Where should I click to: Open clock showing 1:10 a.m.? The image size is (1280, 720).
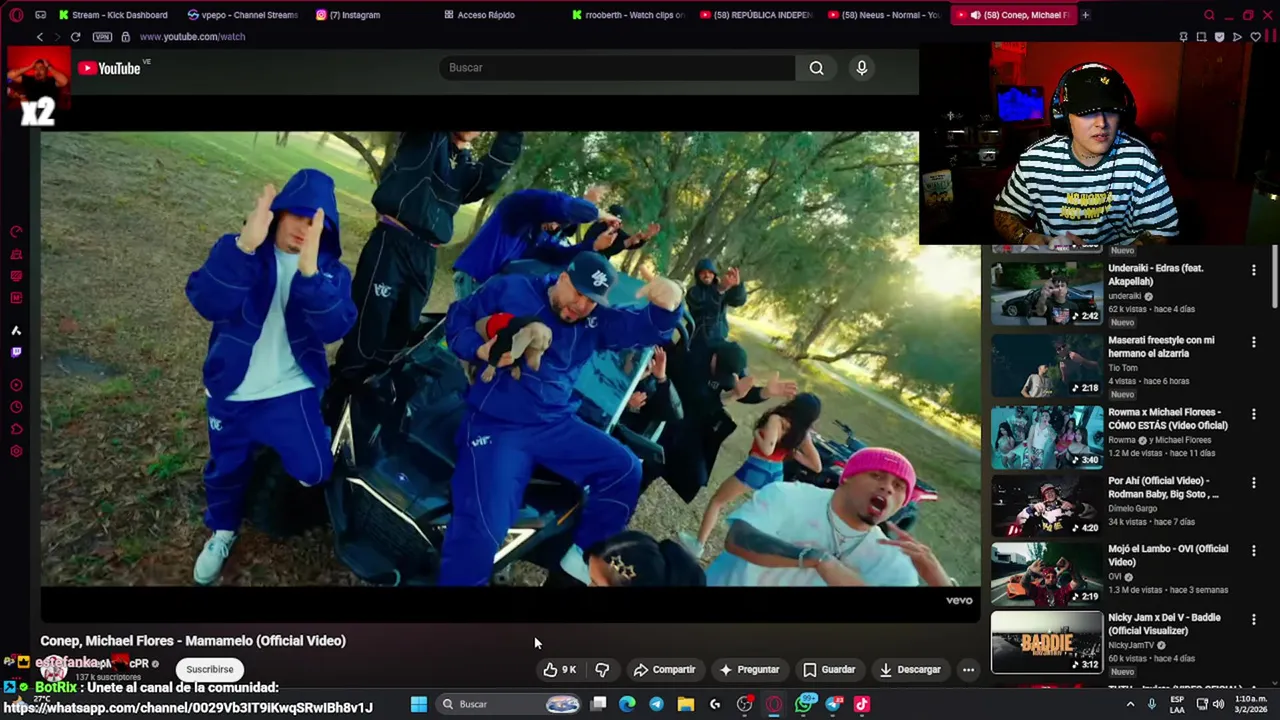[x=1250, y=704]
